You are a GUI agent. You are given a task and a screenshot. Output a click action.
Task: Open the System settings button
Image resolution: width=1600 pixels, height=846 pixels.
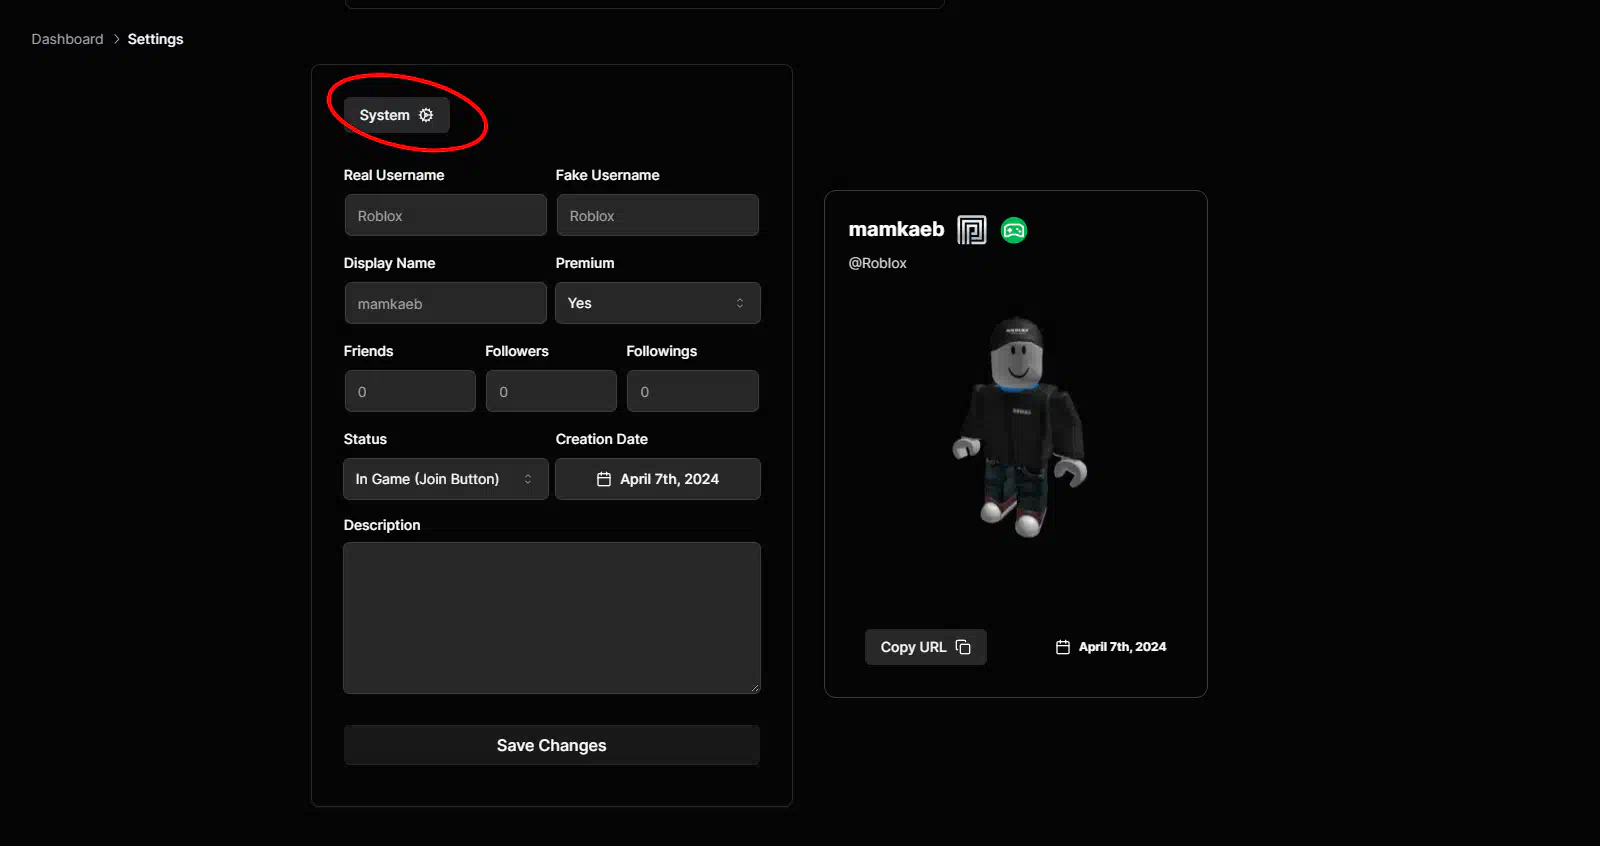pyautogui.click(x=396, y=115)
